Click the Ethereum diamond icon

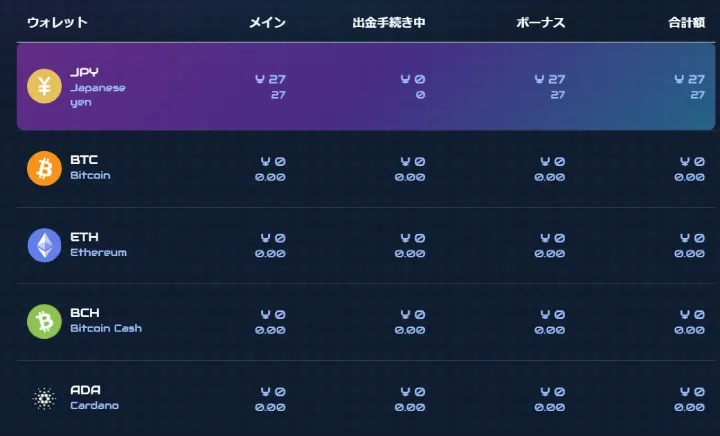pyautogui.click(x=44, y=245)
